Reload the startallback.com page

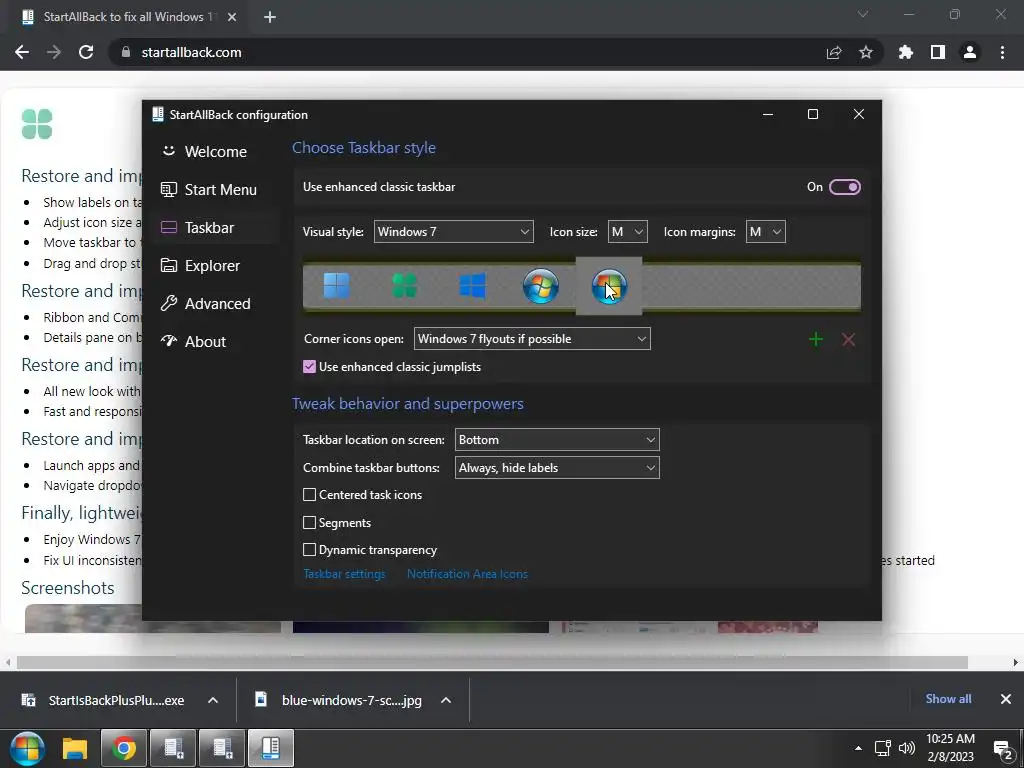click(x=86, y=52)
